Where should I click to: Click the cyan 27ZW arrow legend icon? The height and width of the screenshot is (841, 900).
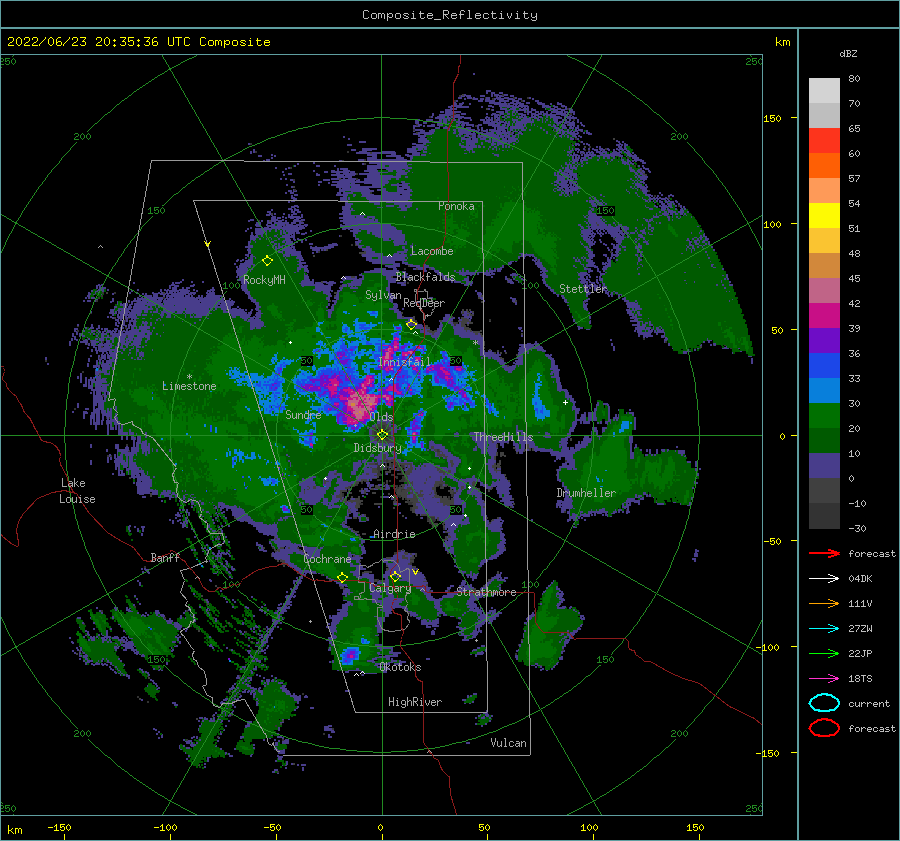[x=824, y=629]
